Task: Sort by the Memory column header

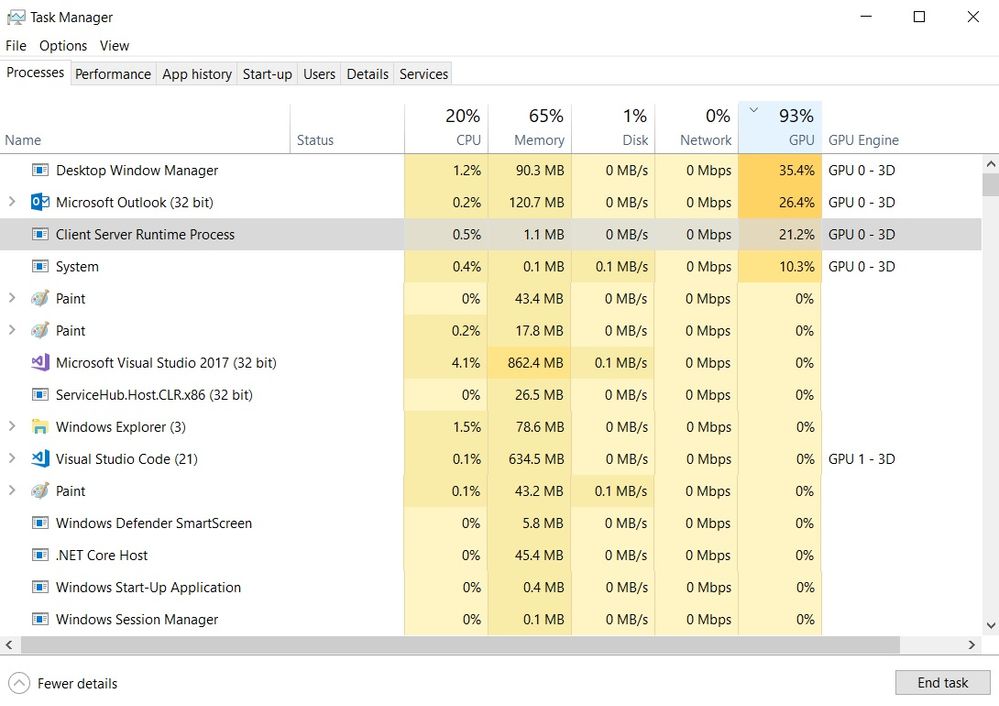Action: pyautogui.click(x=530, y=127)
